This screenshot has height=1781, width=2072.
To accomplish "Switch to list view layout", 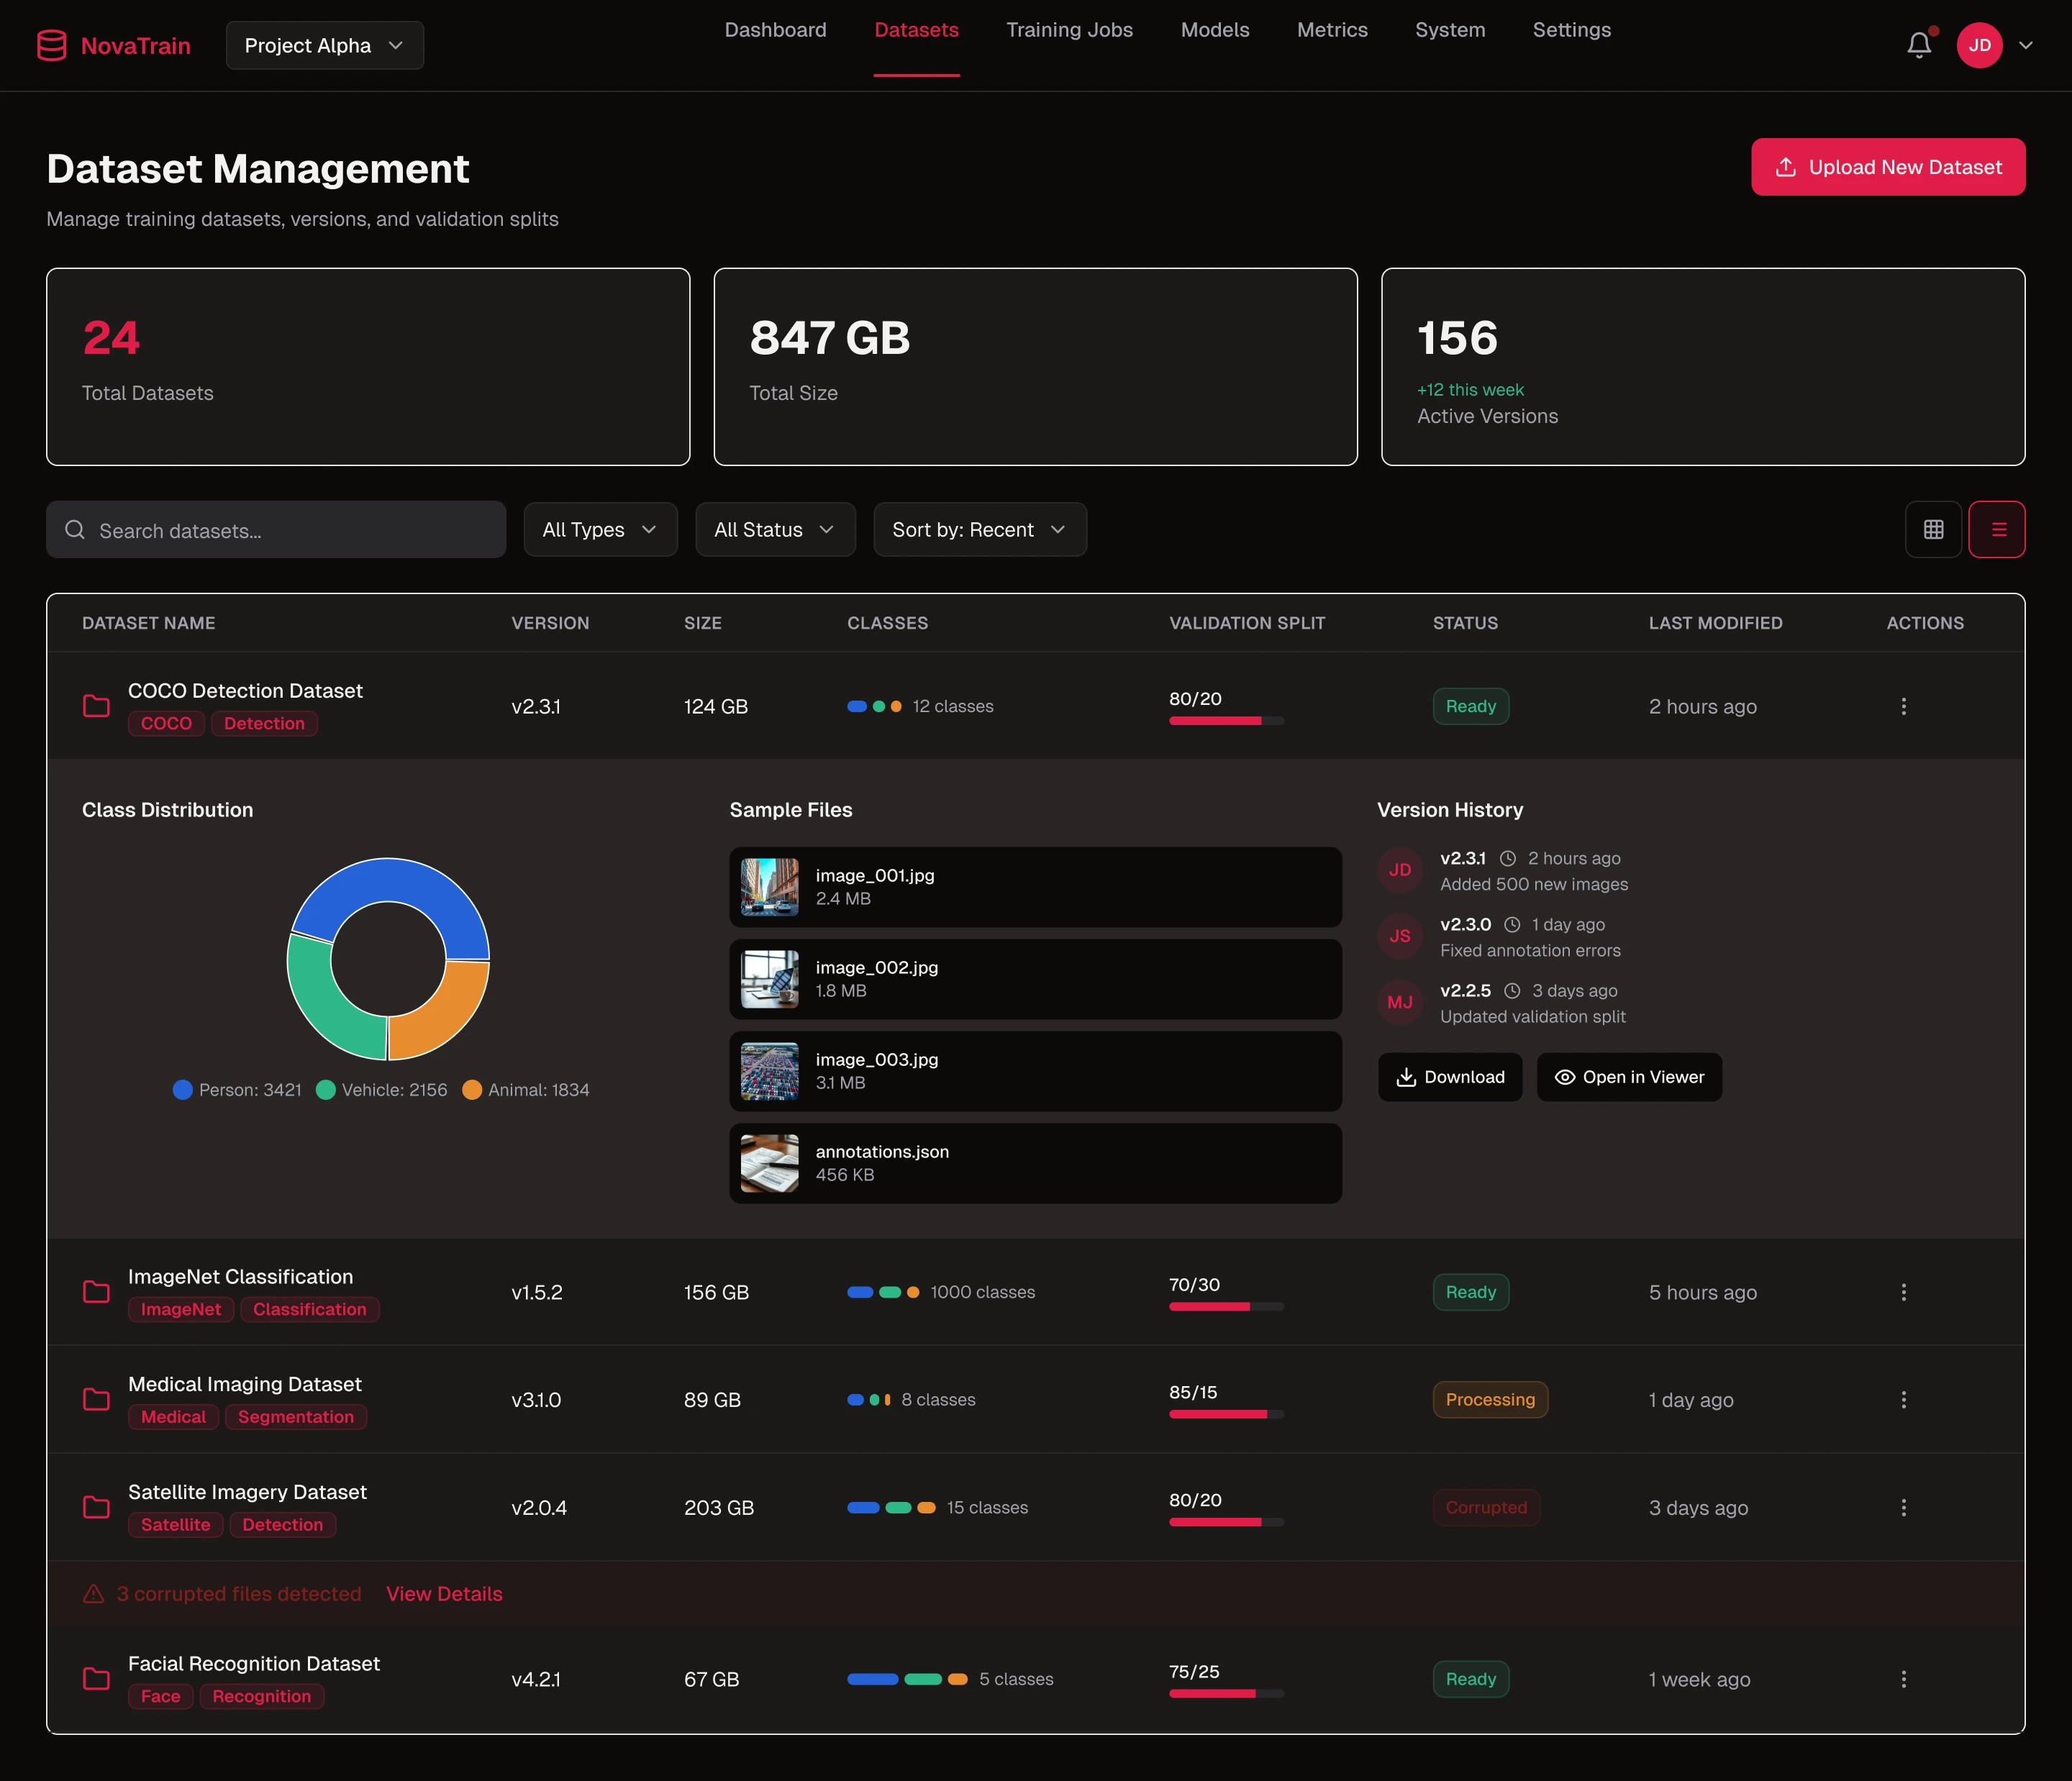I will tap(1997, 529).
